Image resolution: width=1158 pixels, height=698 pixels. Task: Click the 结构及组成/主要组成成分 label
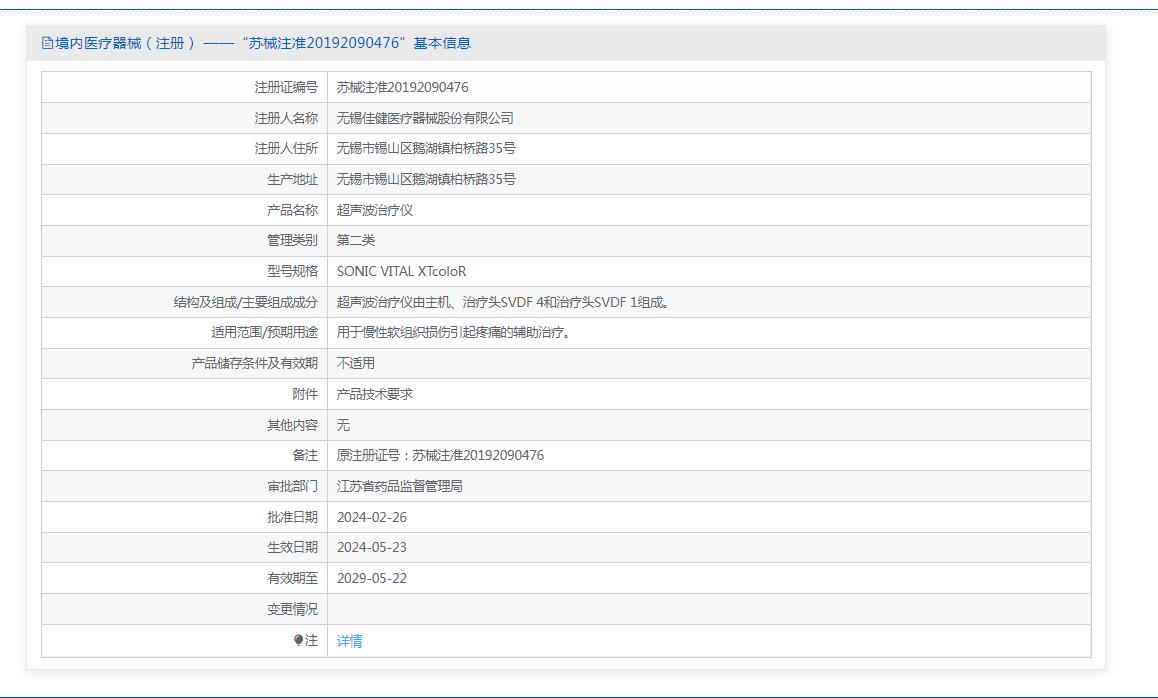245,302
